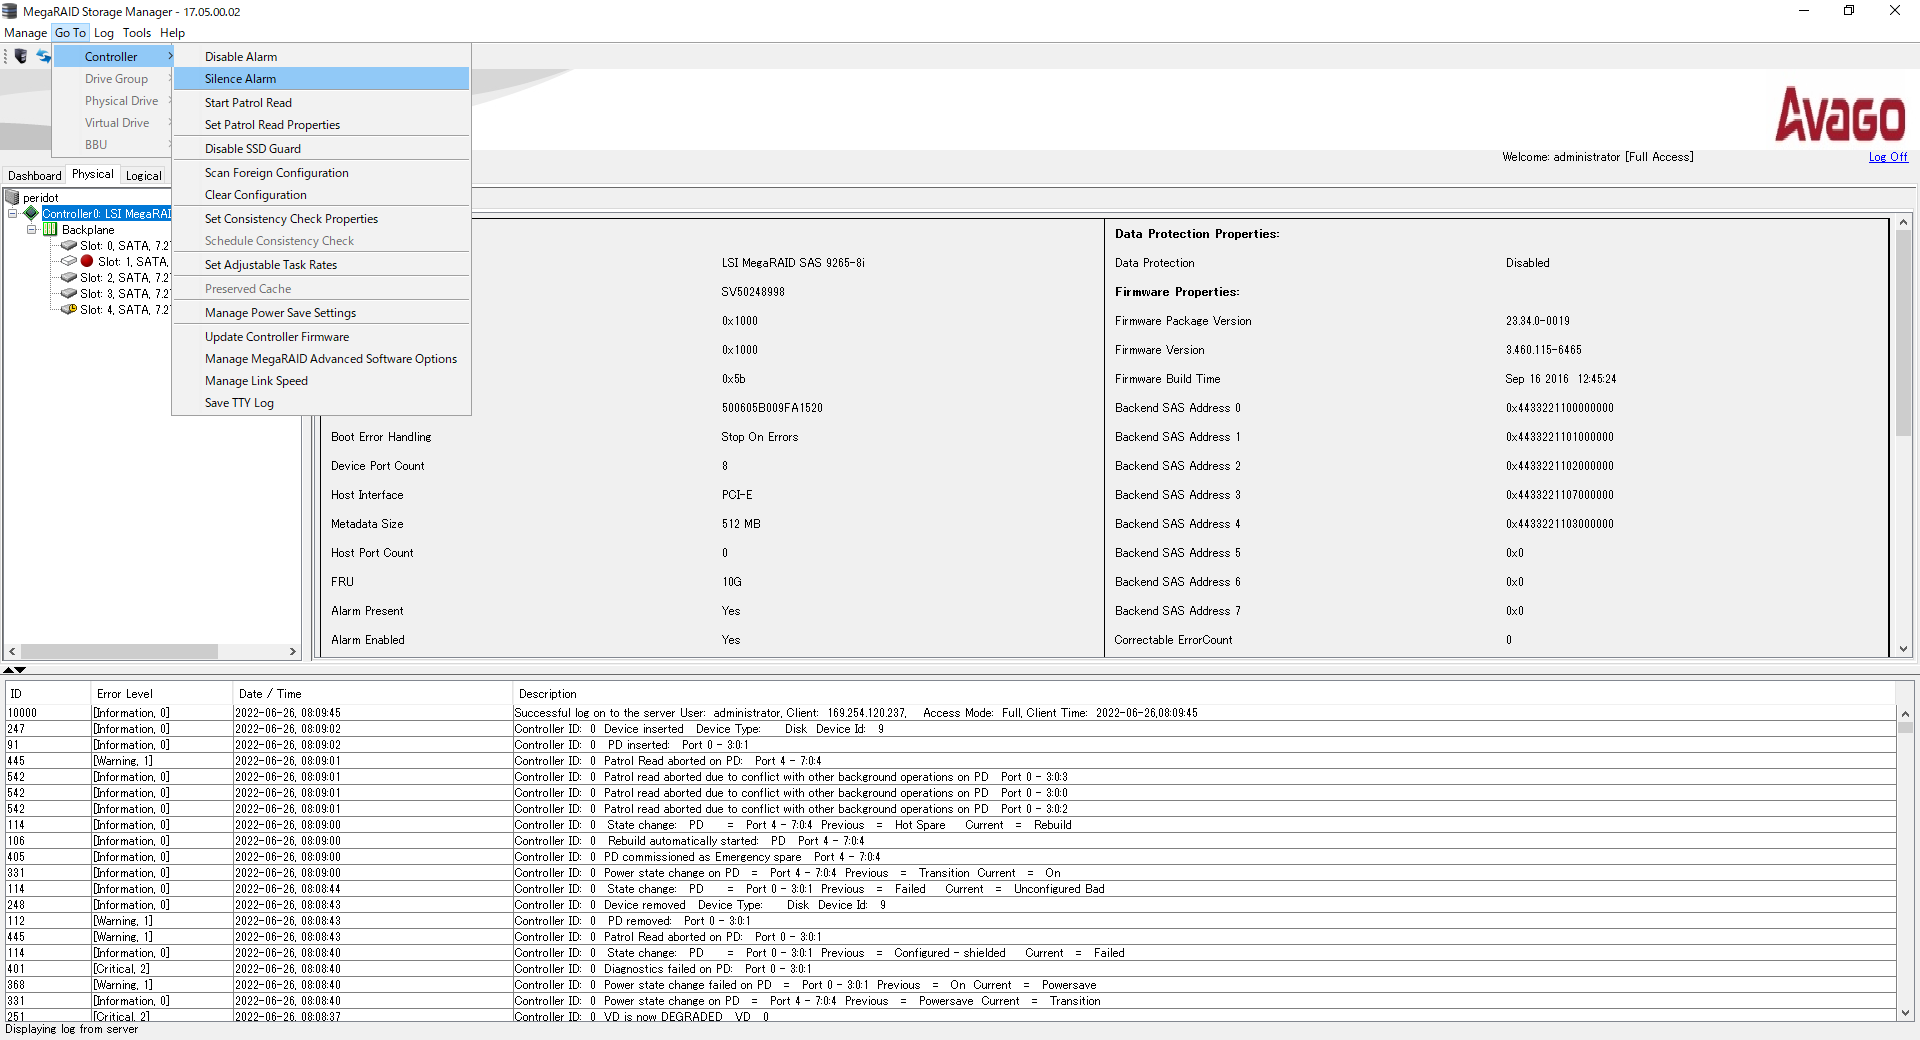Click right arrow of tree horizontal scrollbar
1920x1040 pixels.
293,651
